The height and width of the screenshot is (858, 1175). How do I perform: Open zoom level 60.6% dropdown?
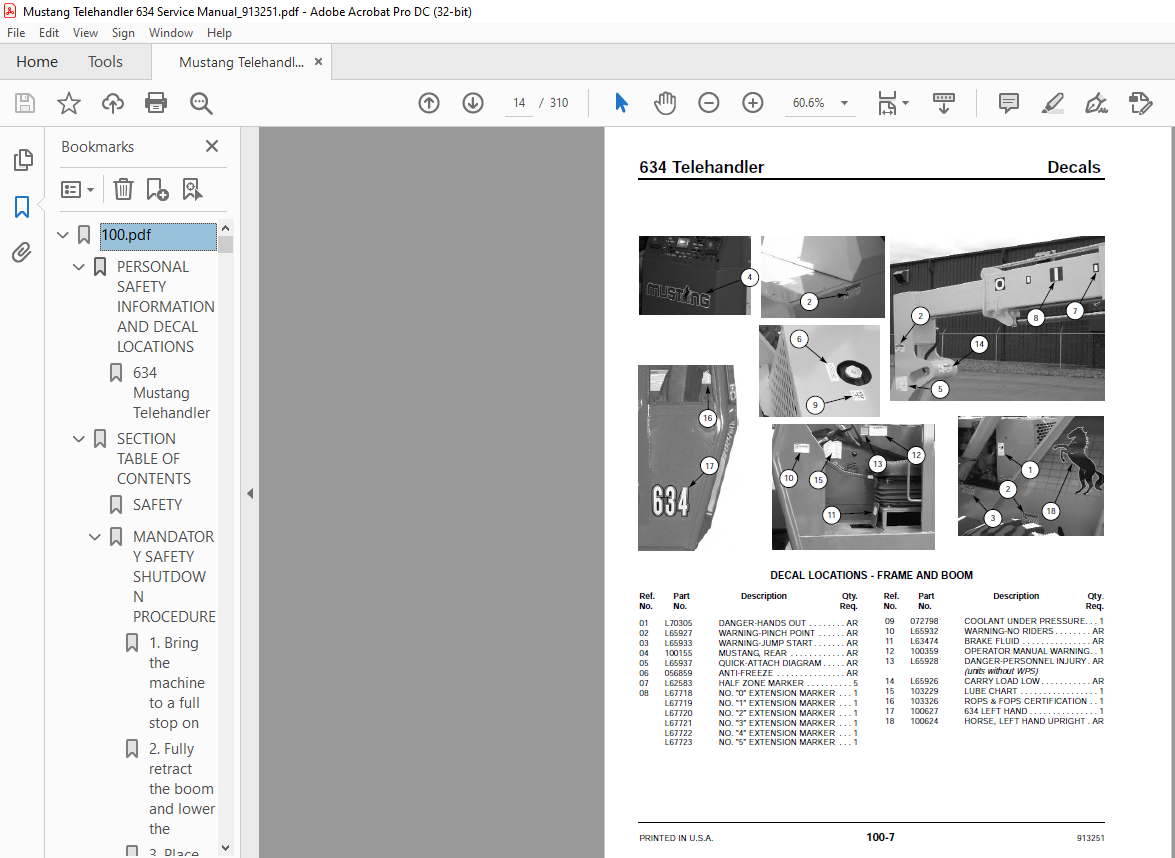pos(845,103)
